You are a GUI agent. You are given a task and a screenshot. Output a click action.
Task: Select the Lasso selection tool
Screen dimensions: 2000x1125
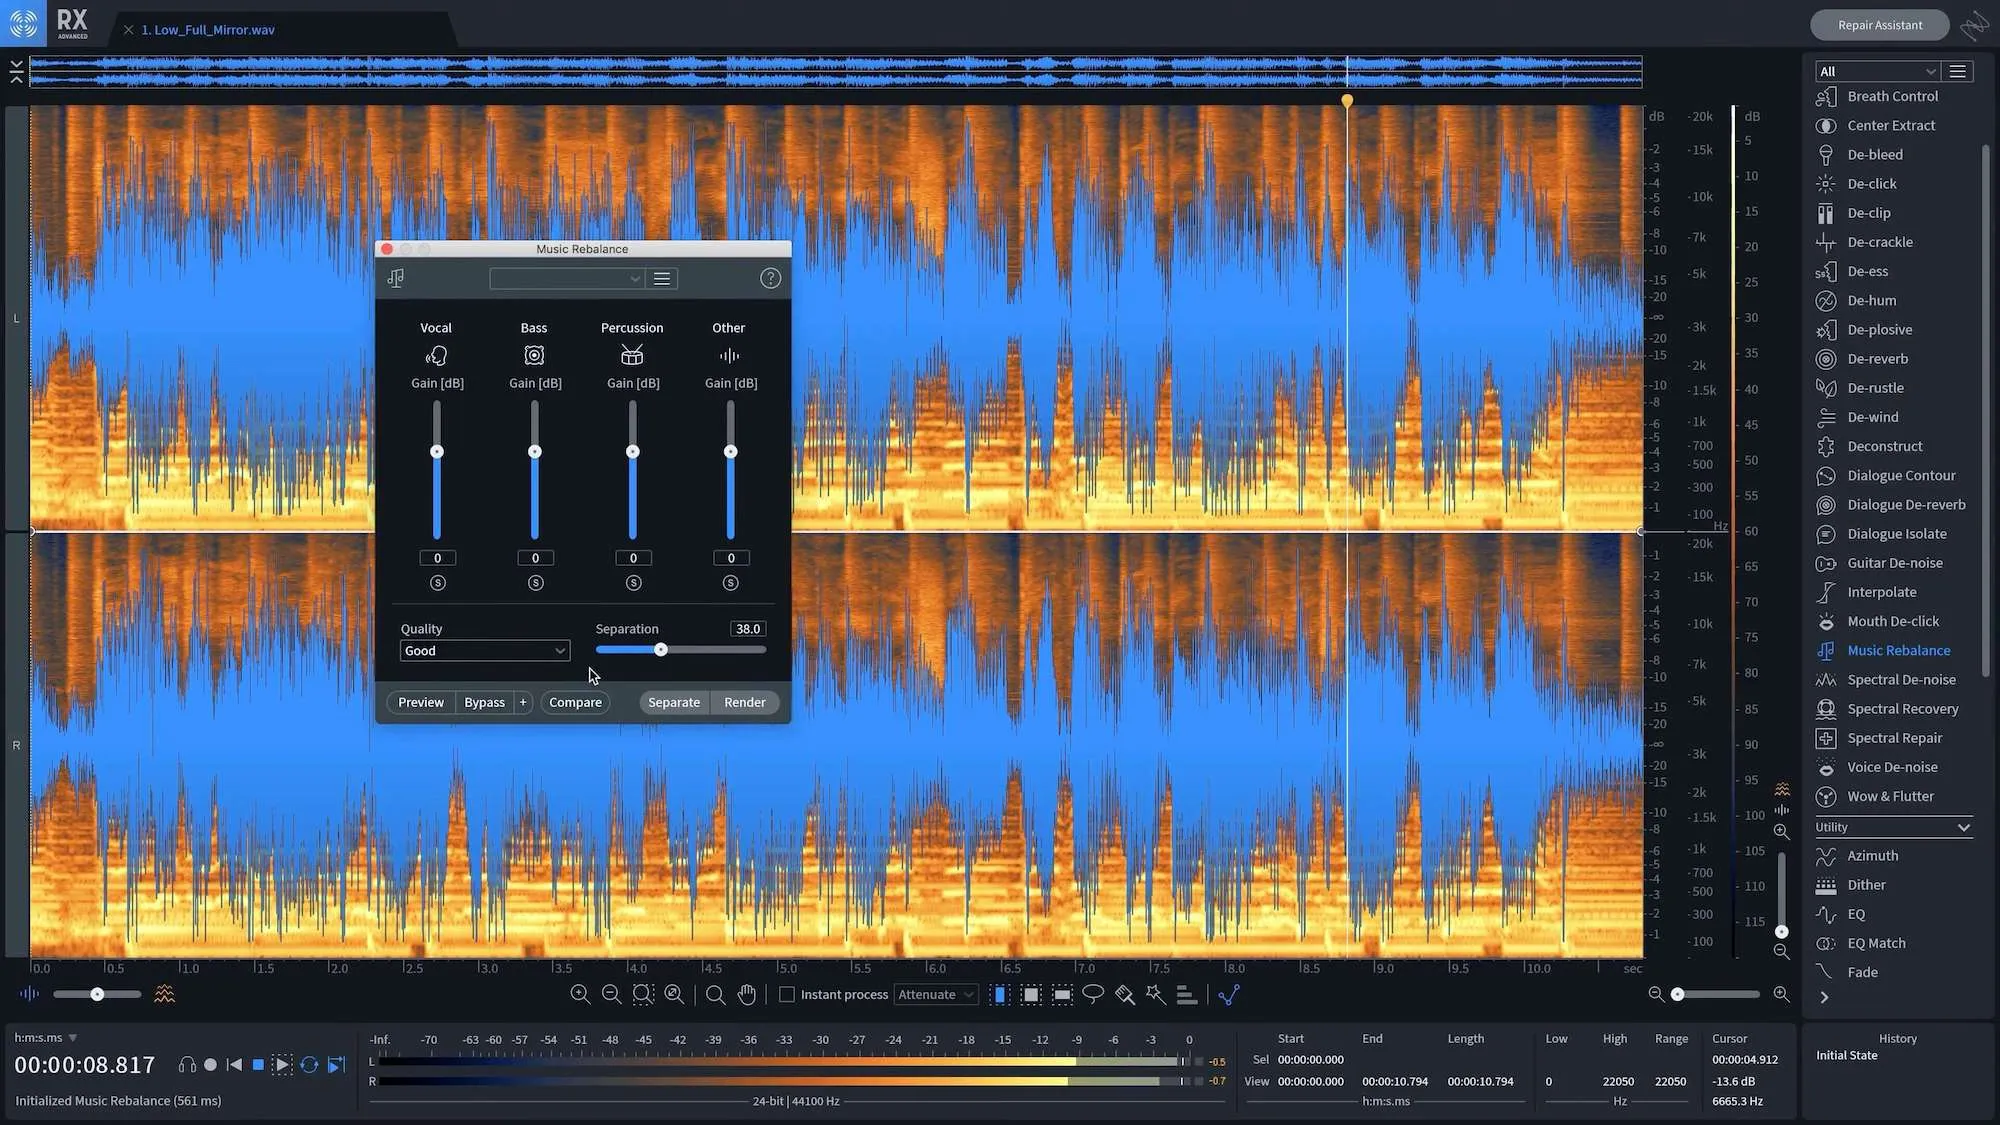pyautogui.click(x=1094, y=994)
